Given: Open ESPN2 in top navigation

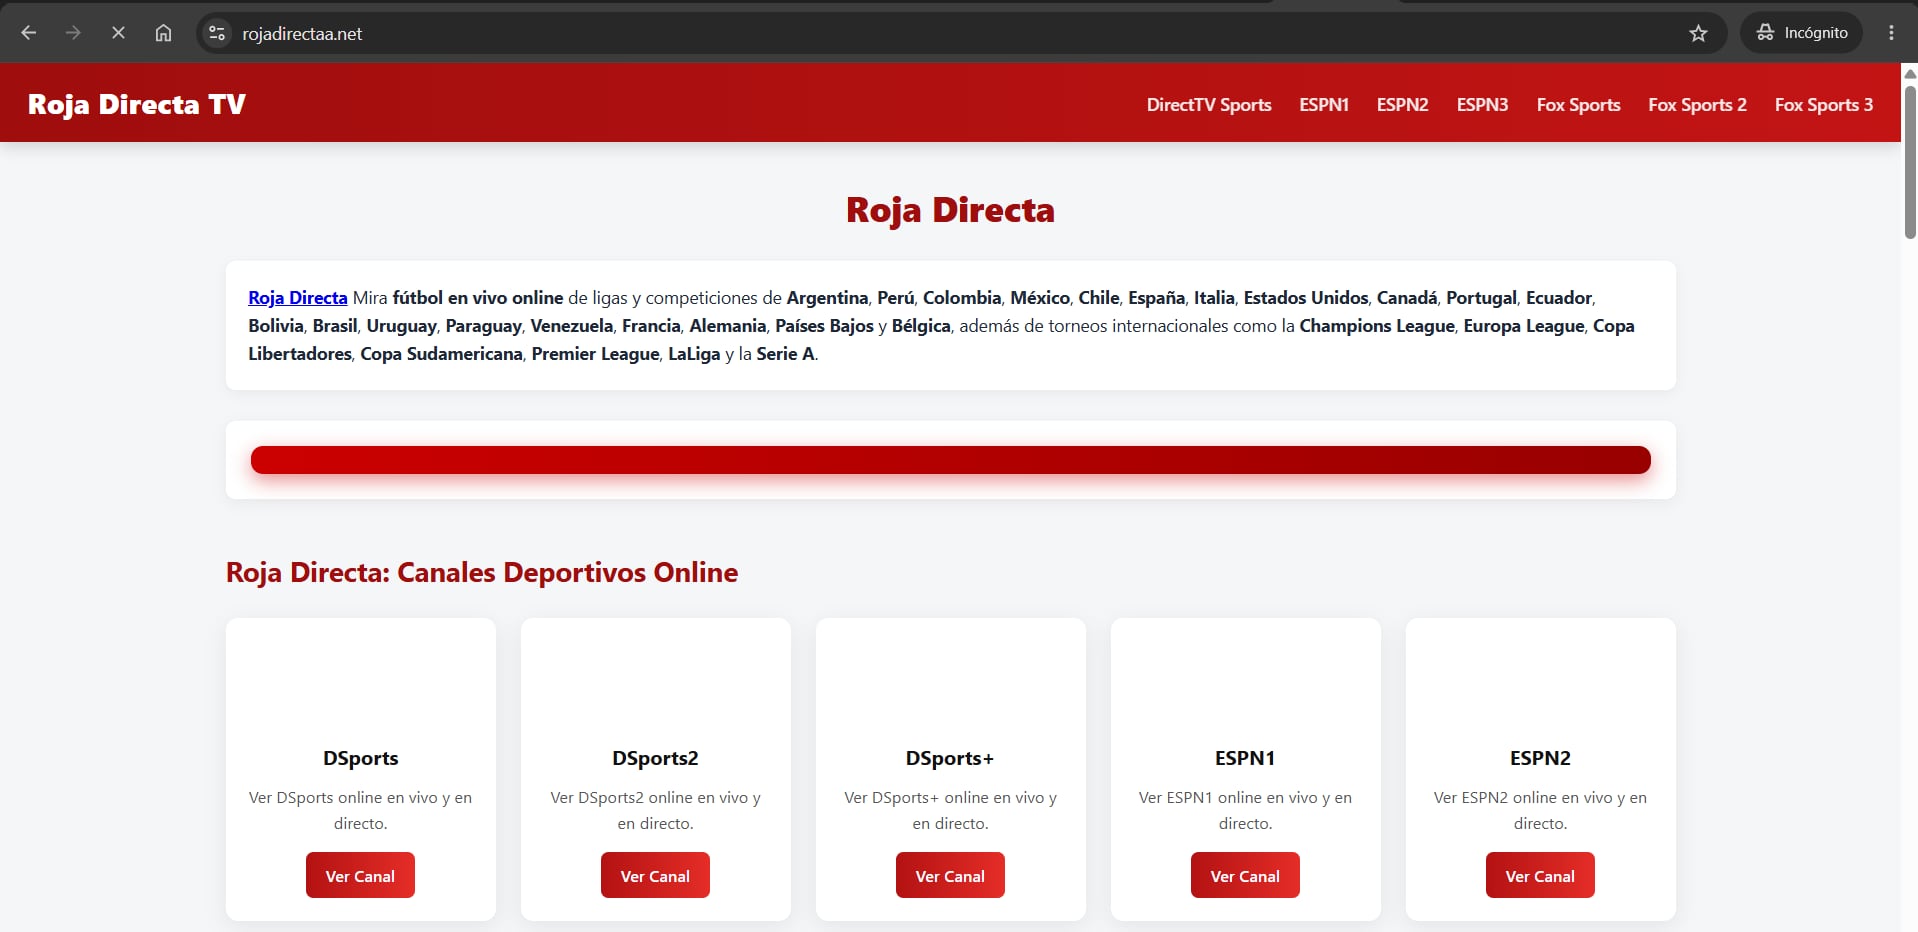Looking at the screenshot, I should 1402,104.
